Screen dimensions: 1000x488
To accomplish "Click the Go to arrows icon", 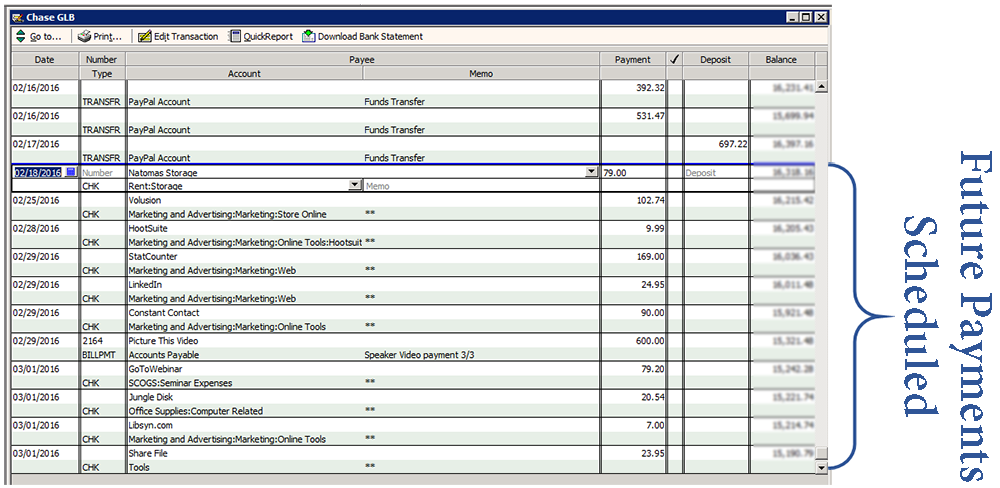I will [21, 36].
